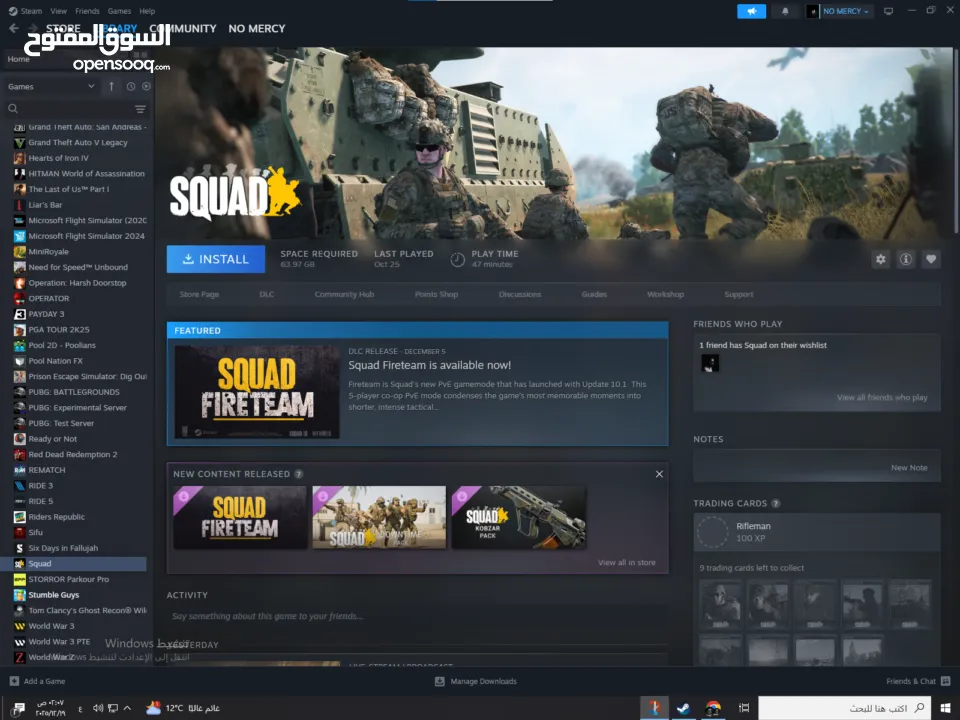Click View all in store link

point(626,562)
